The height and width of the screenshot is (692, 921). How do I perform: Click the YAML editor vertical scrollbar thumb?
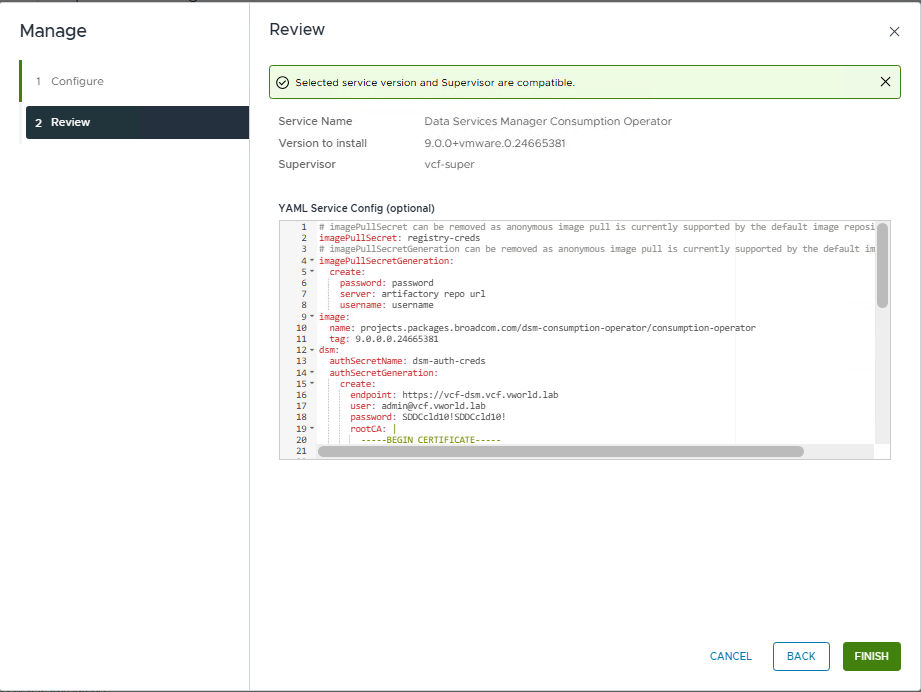(x=882, y=265)
